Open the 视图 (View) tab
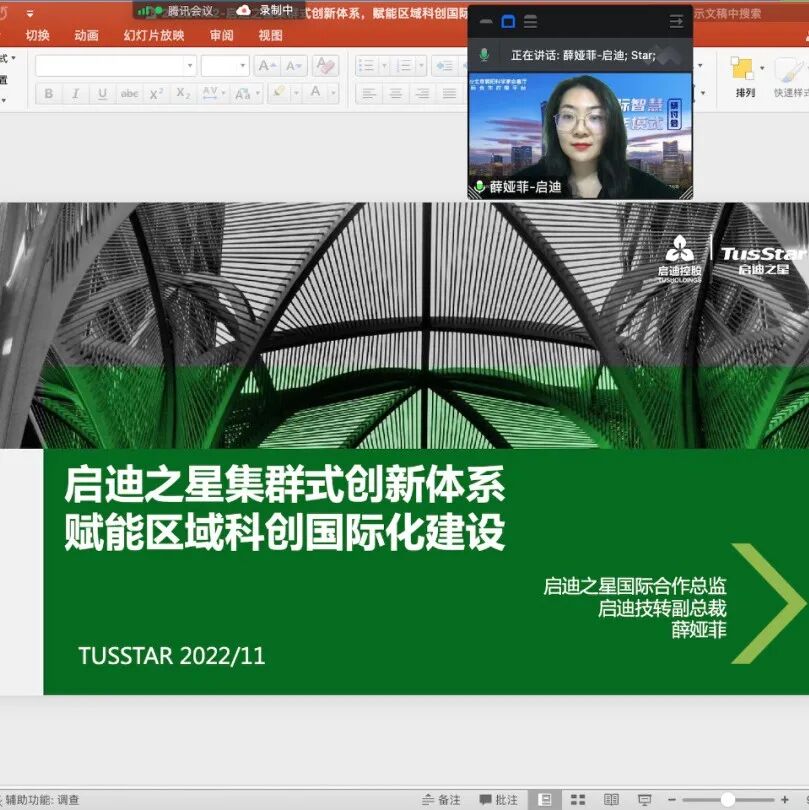809x810 pixels. tap(270, 35)
